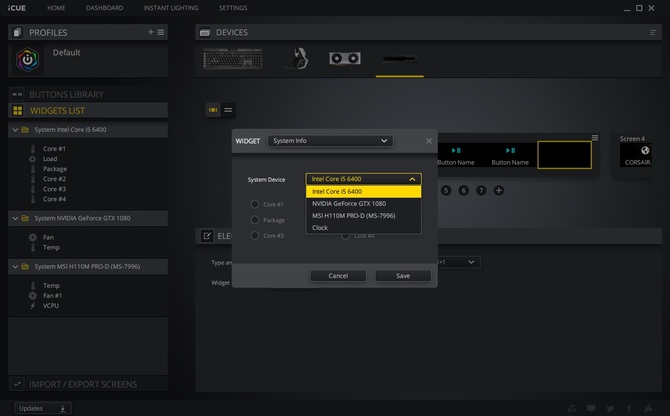
Task: Open Import / Export Screens section
Action: tap(88, 384)
